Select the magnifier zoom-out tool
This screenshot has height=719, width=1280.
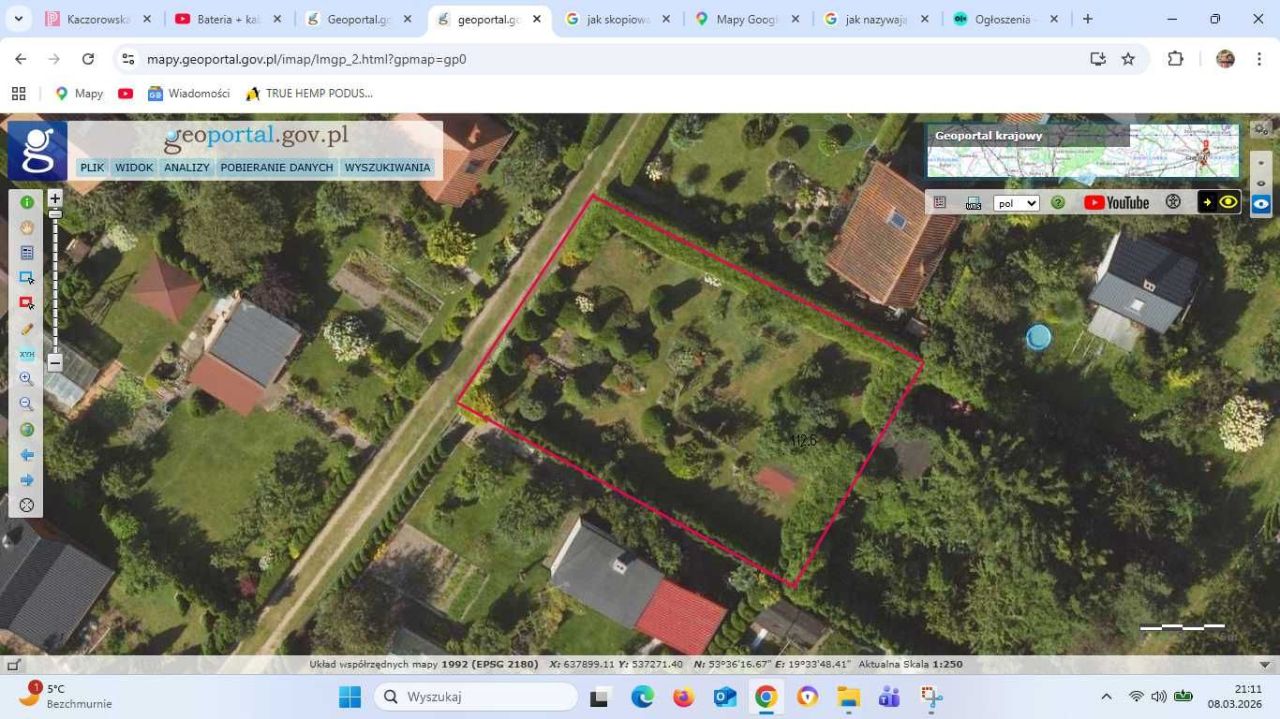point(27,404)
